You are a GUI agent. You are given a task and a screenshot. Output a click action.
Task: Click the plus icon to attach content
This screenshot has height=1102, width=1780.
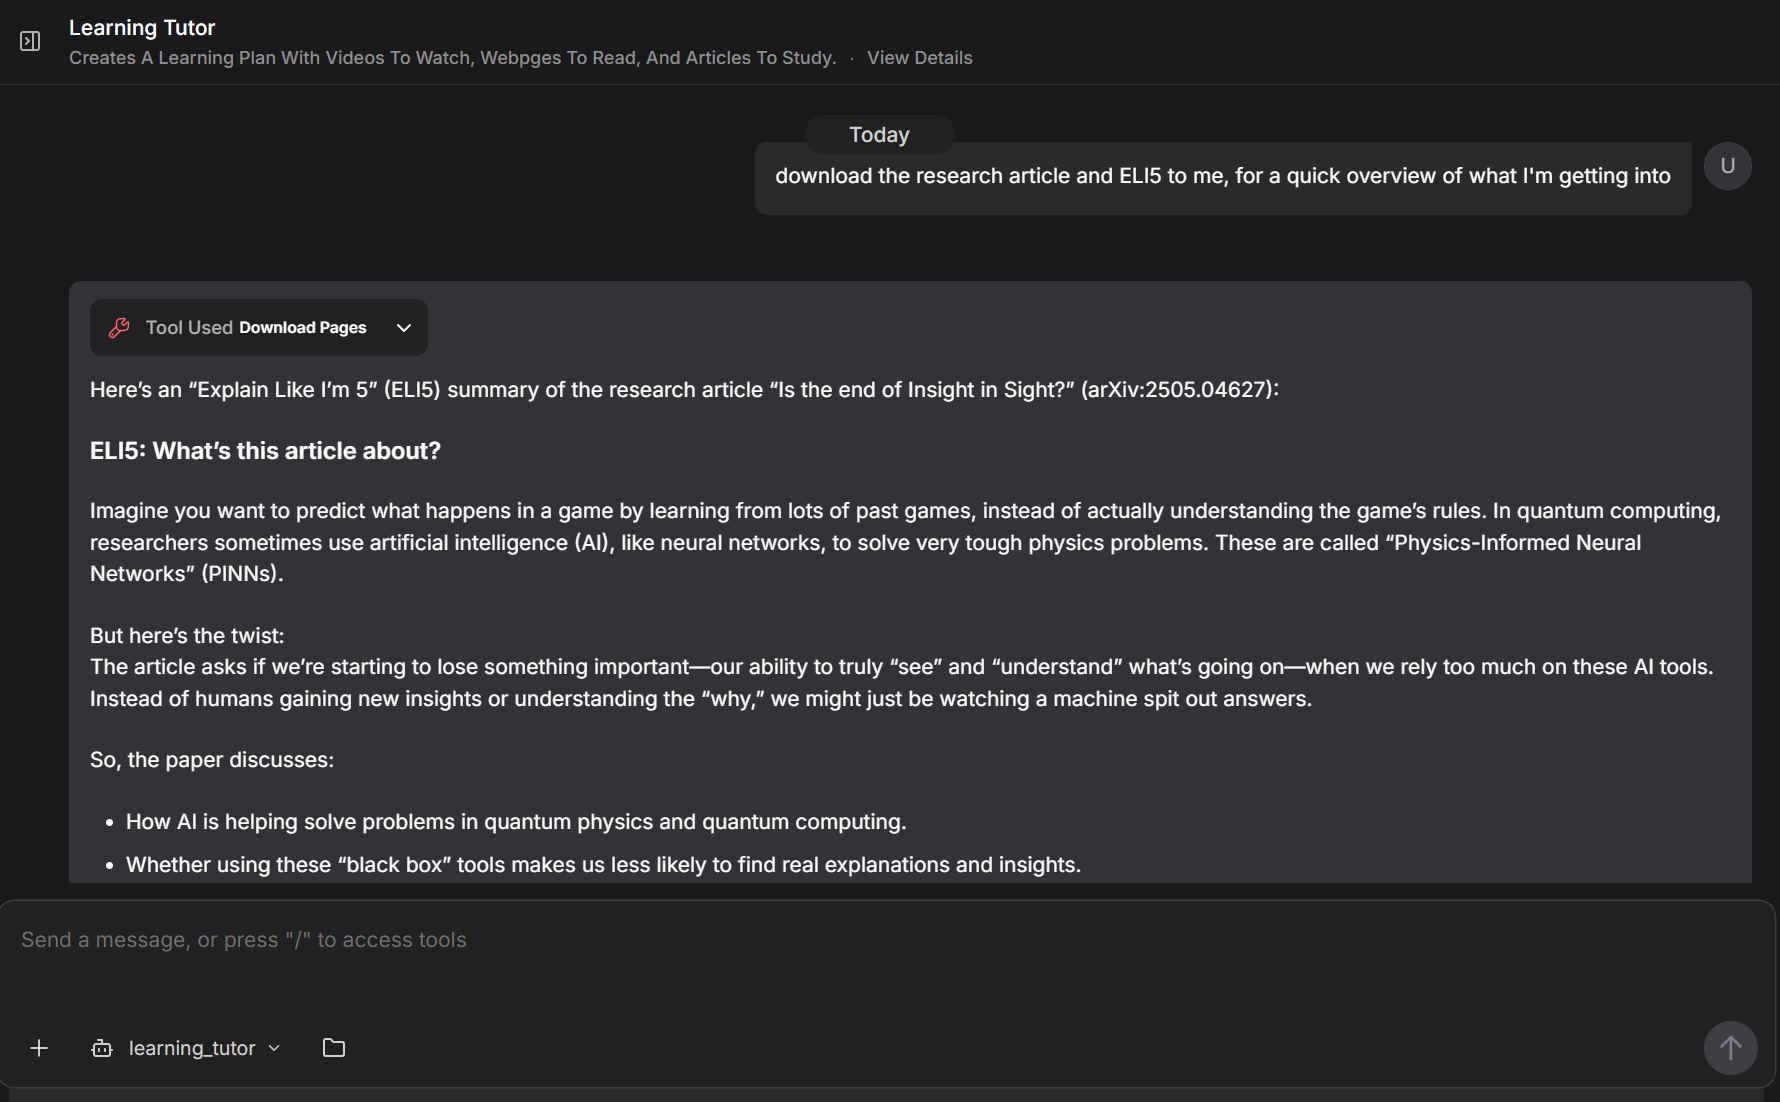pos(39,1048)
